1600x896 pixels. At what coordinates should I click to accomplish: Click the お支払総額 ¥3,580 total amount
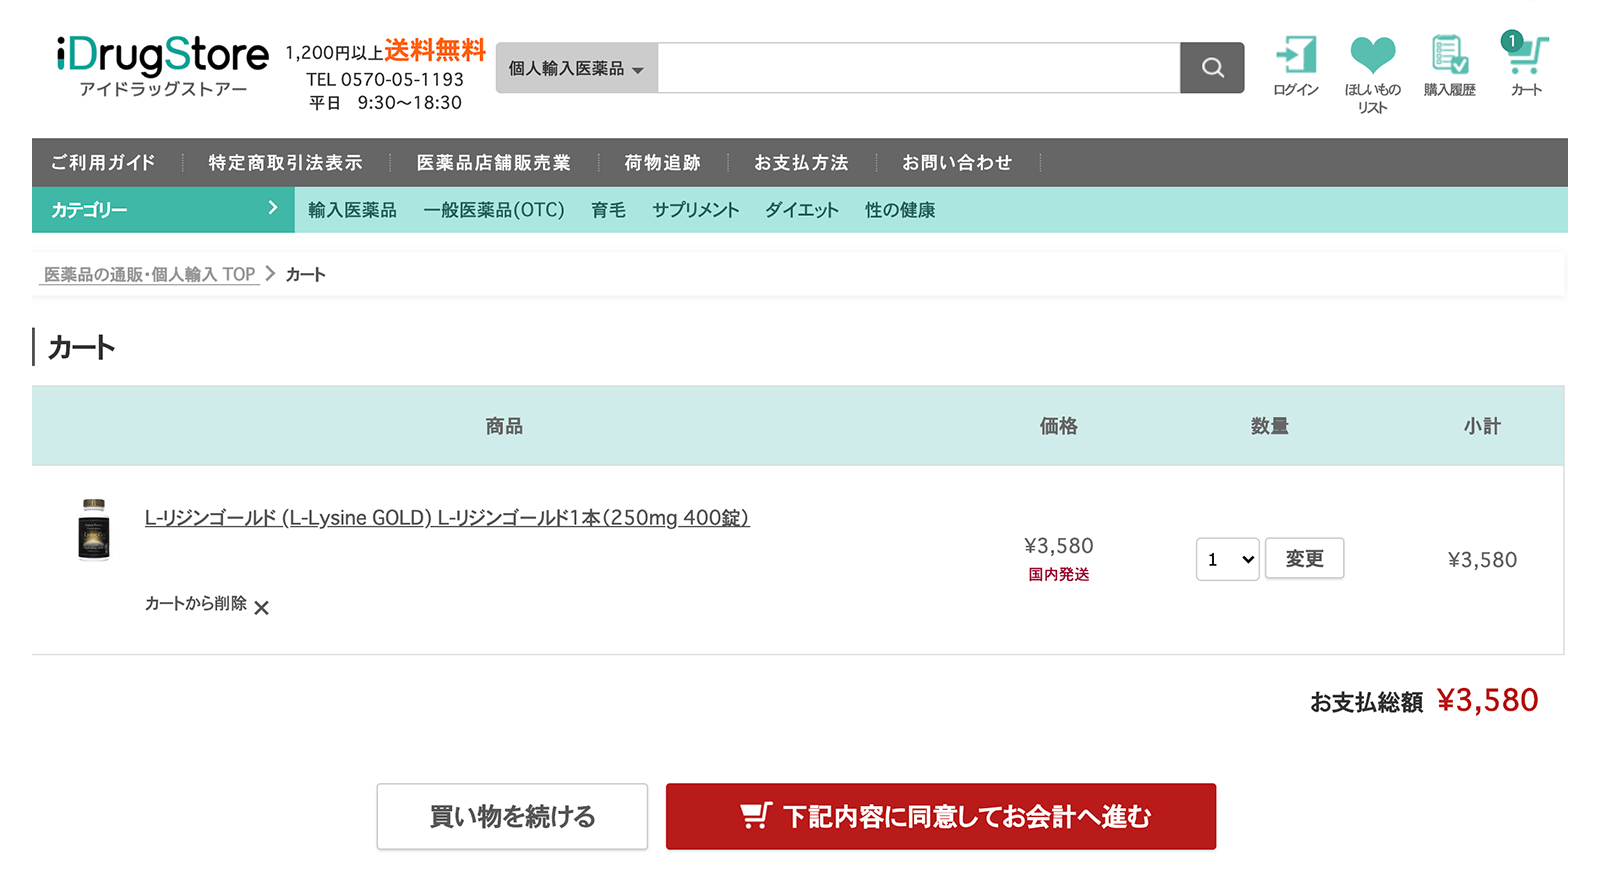click(x=1424, y=701)
